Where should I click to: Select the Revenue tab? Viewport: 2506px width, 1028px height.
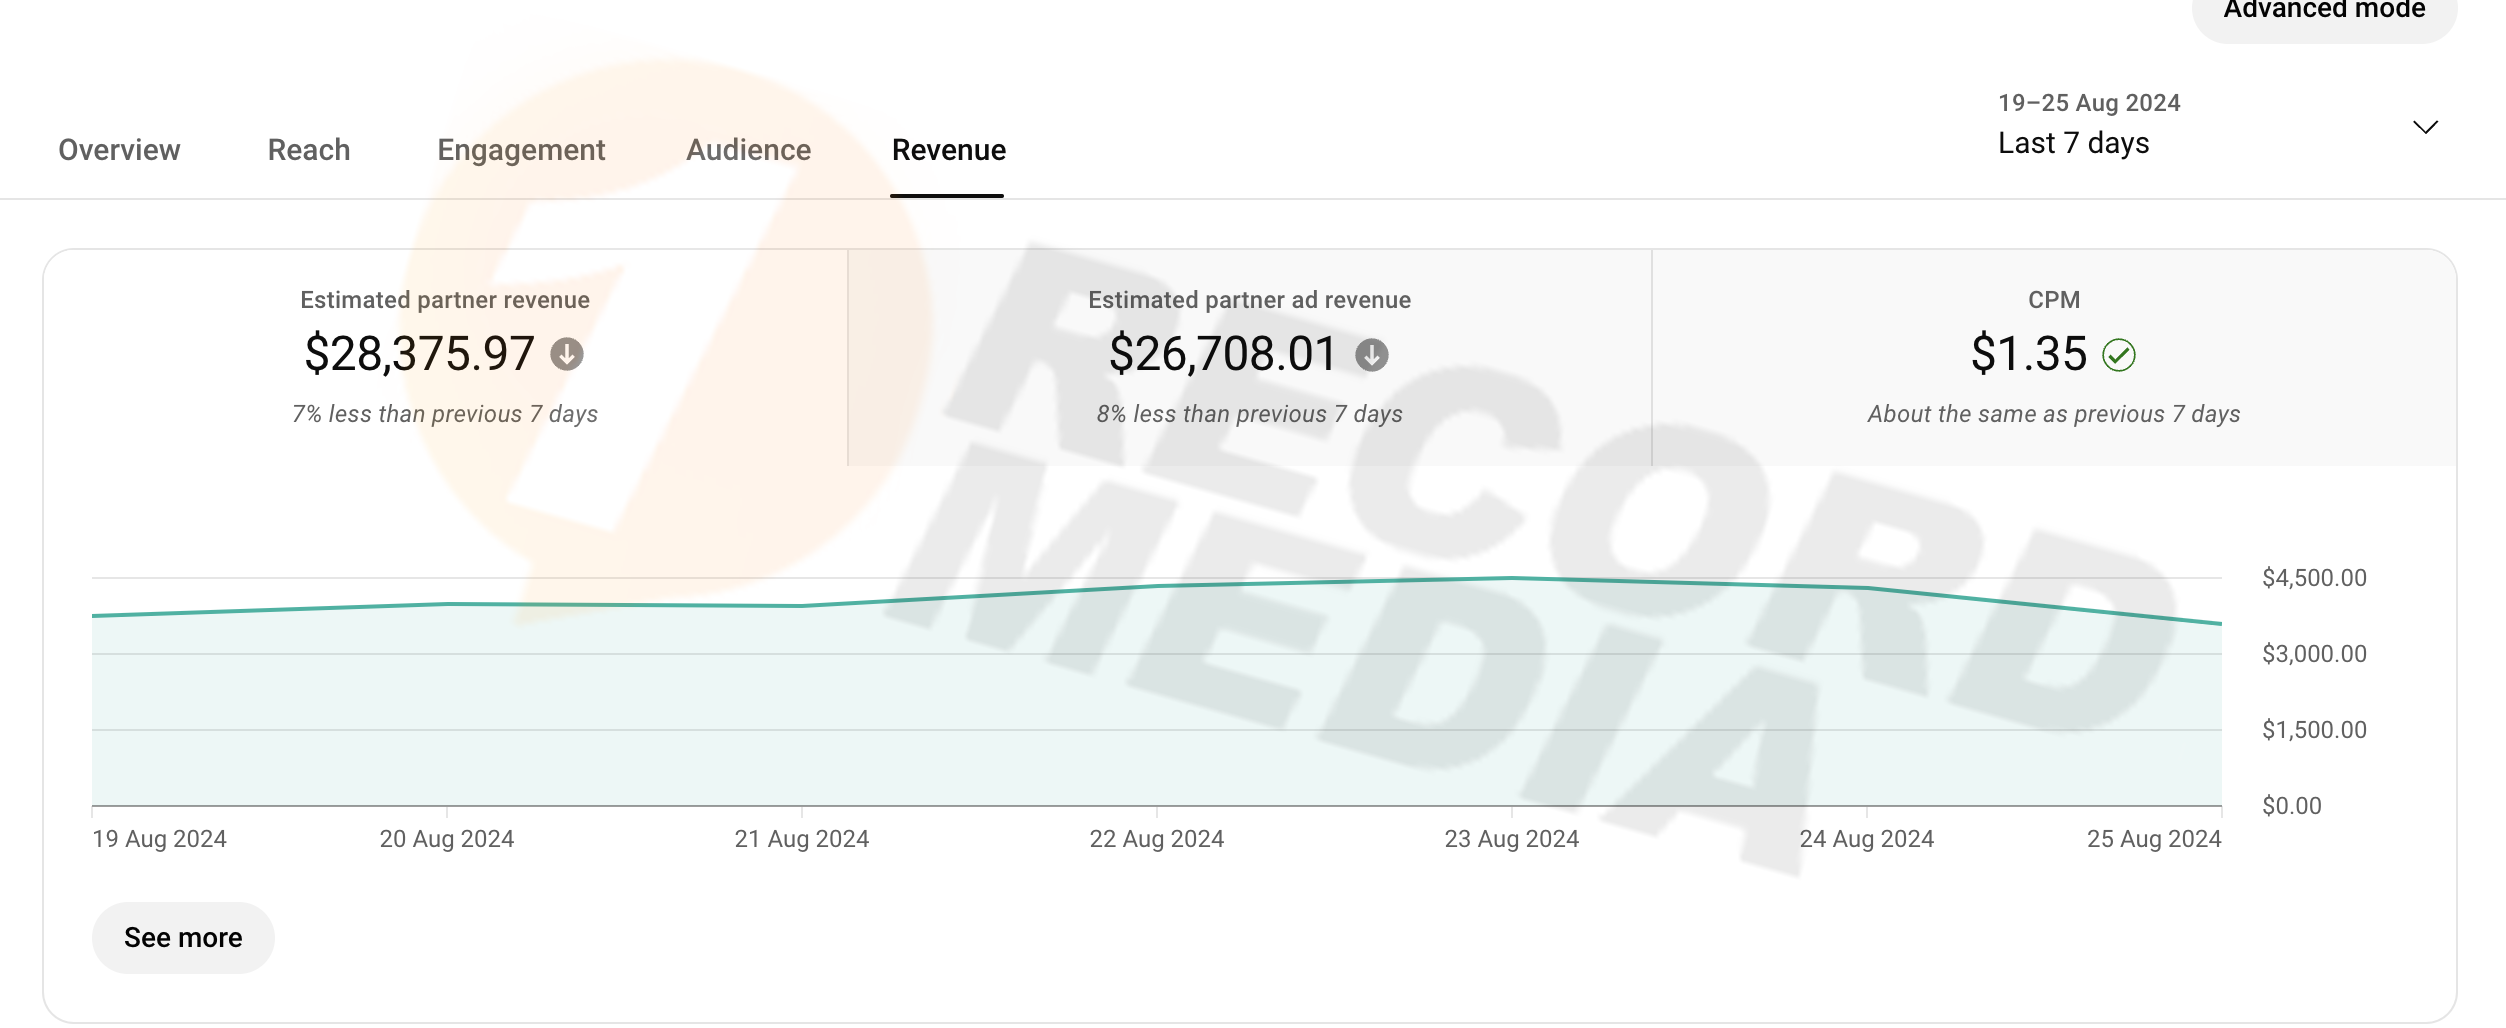pyautogui.click(x=948, y=150)
